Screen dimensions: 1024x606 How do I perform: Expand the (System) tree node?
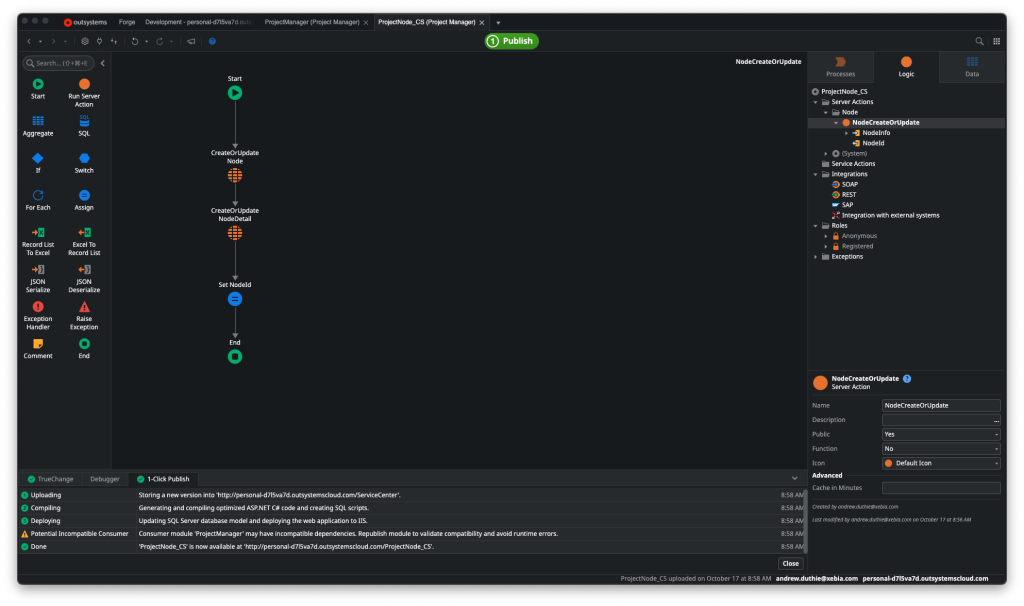click(825, 154)
